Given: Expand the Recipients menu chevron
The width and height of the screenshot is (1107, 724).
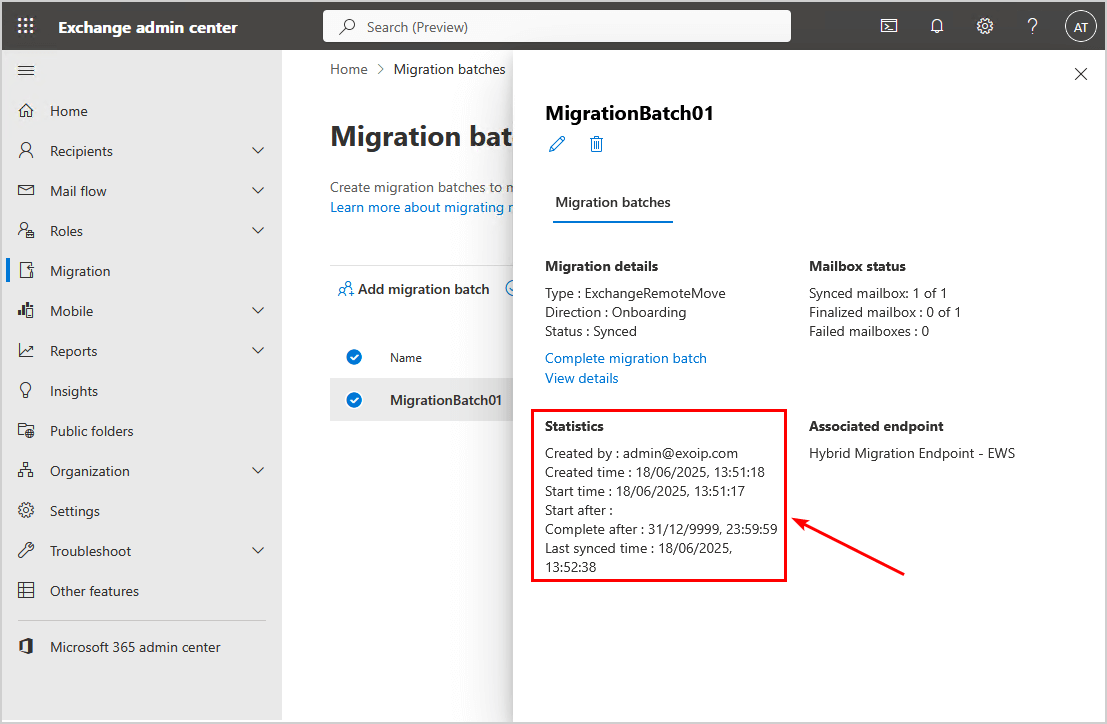Looking at the screenshot, I should click(258, 151).
